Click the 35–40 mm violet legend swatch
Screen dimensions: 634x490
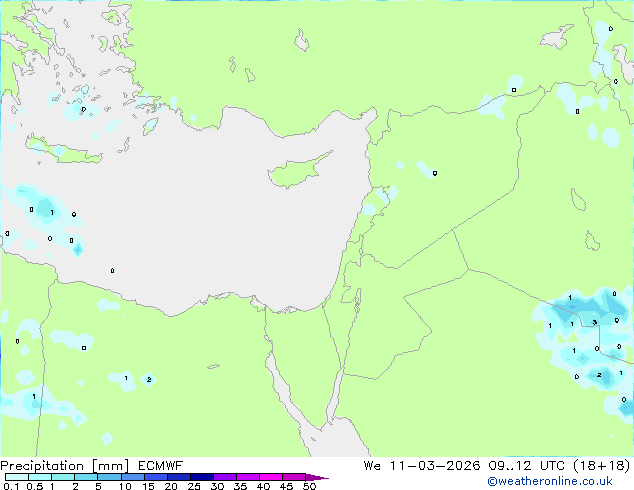pyautogui.click(x=247, y=477)
